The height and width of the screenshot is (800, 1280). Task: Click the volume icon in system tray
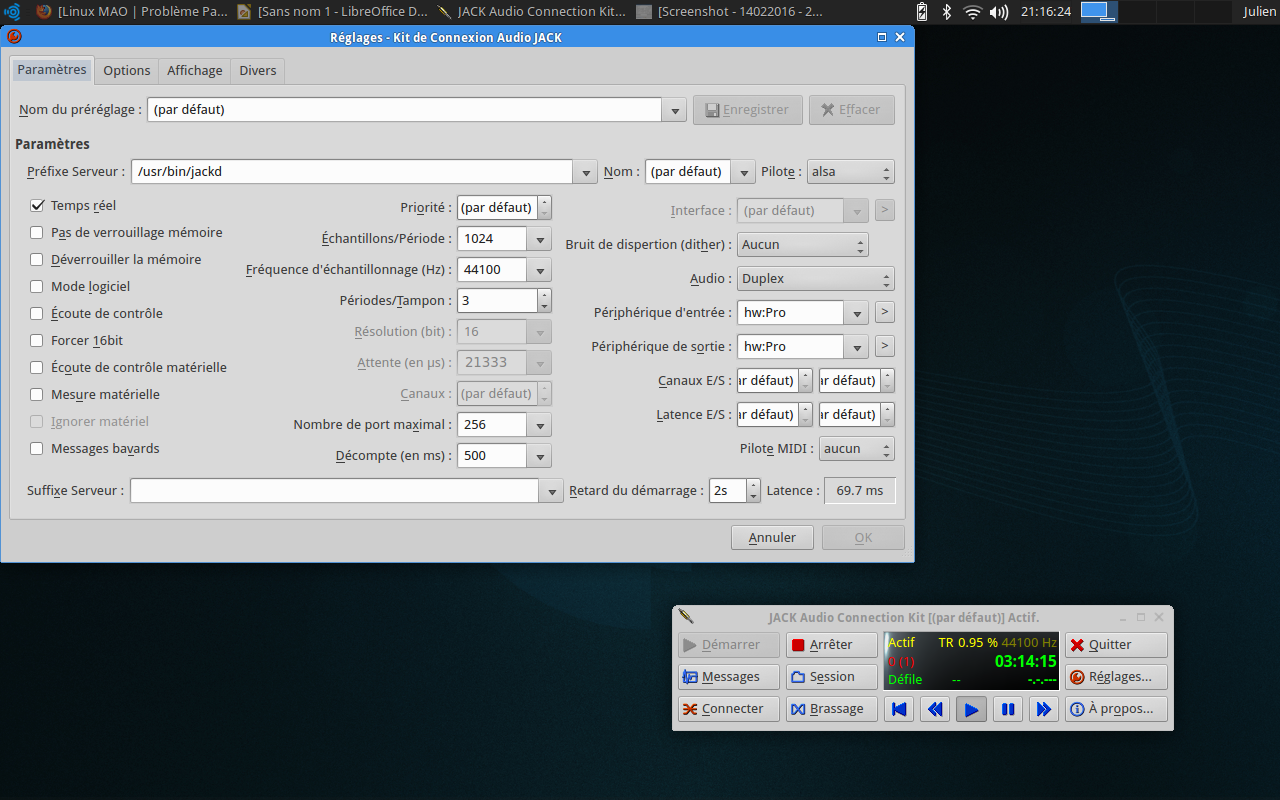(x=998, y=12)
